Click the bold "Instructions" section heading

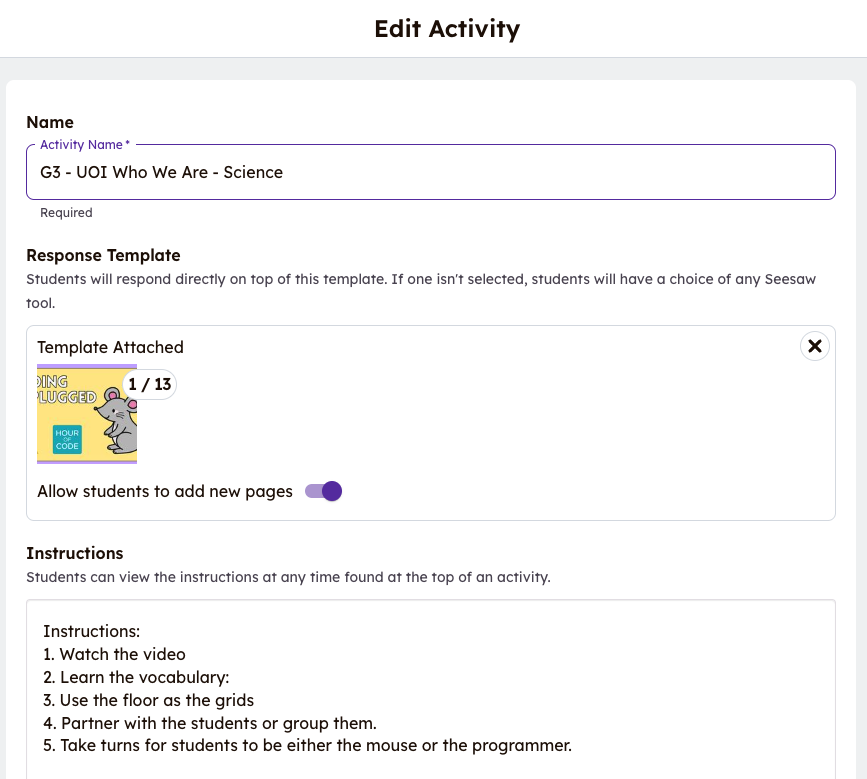(75, 553)
